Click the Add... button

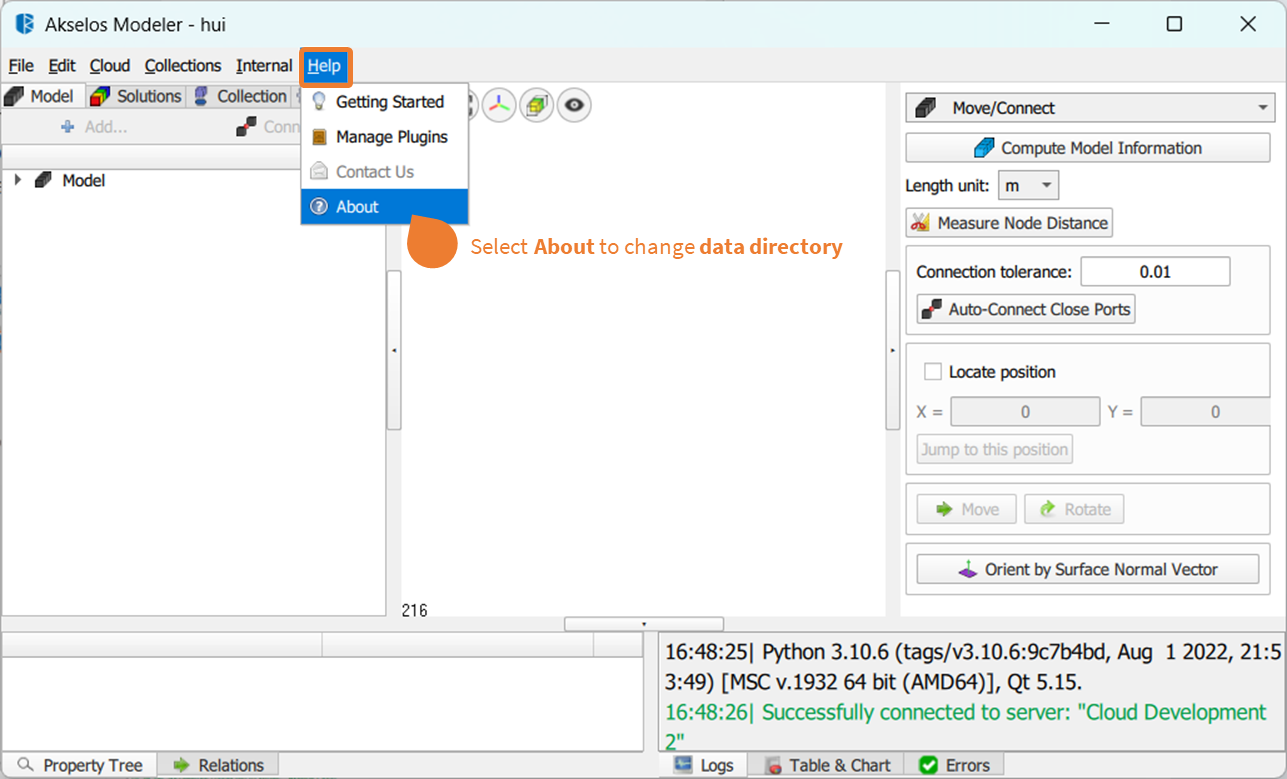click(95, 127)
